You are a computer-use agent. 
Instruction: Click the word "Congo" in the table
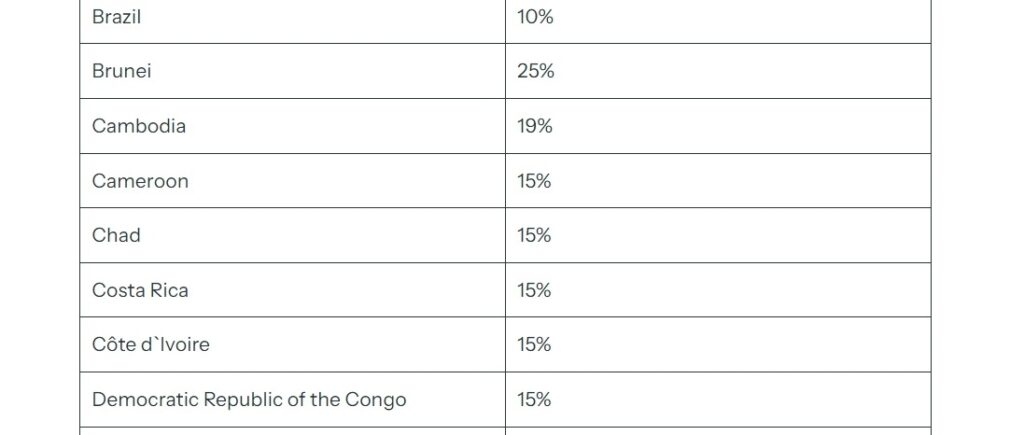click(x=376, y=400)
